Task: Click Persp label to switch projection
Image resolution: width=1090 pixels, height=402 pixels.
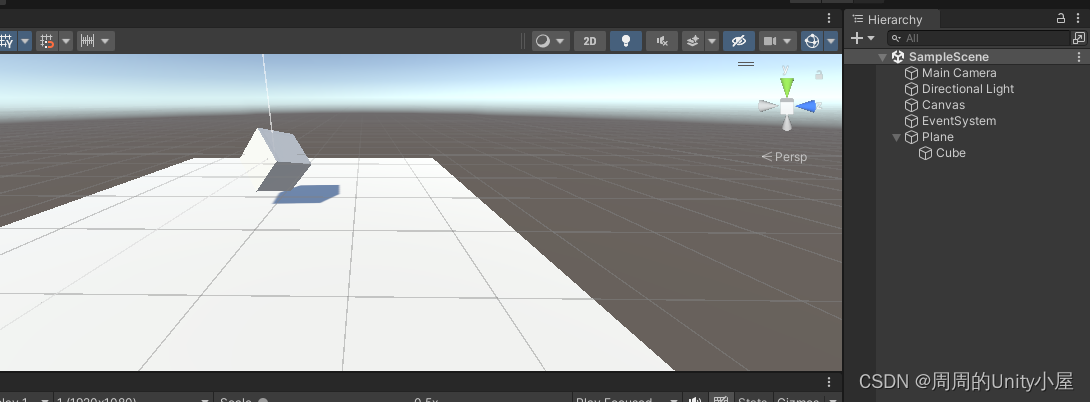Action: point(790,157)
